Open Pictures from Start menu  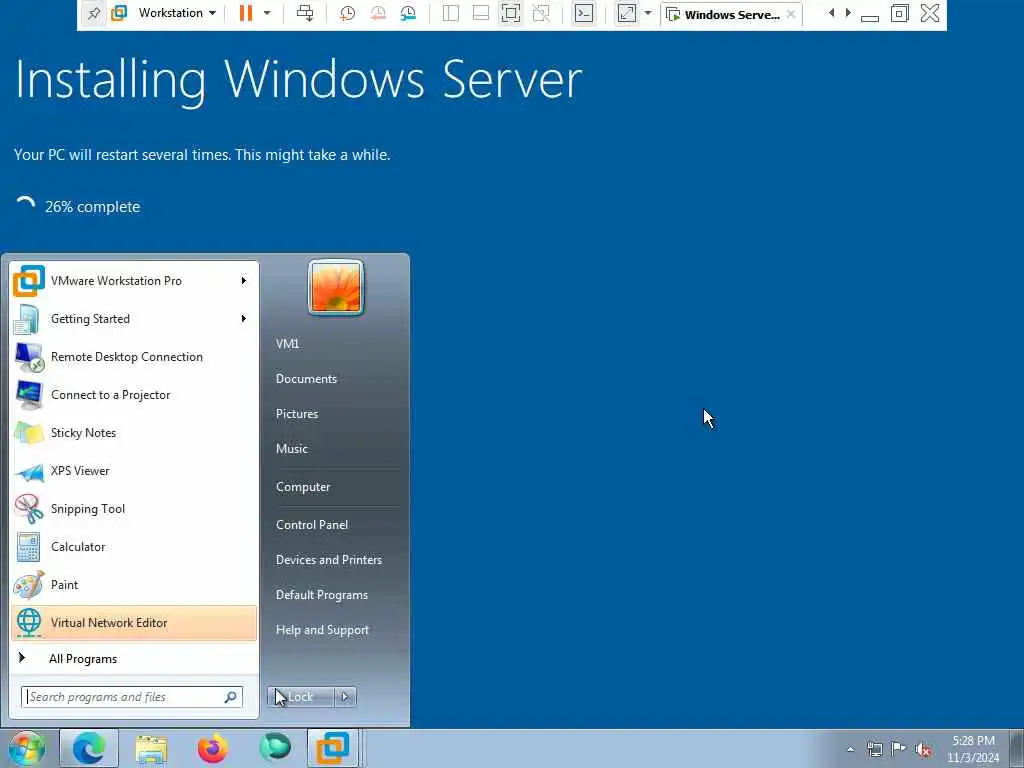pyautogui.click(x=297, y=414)
